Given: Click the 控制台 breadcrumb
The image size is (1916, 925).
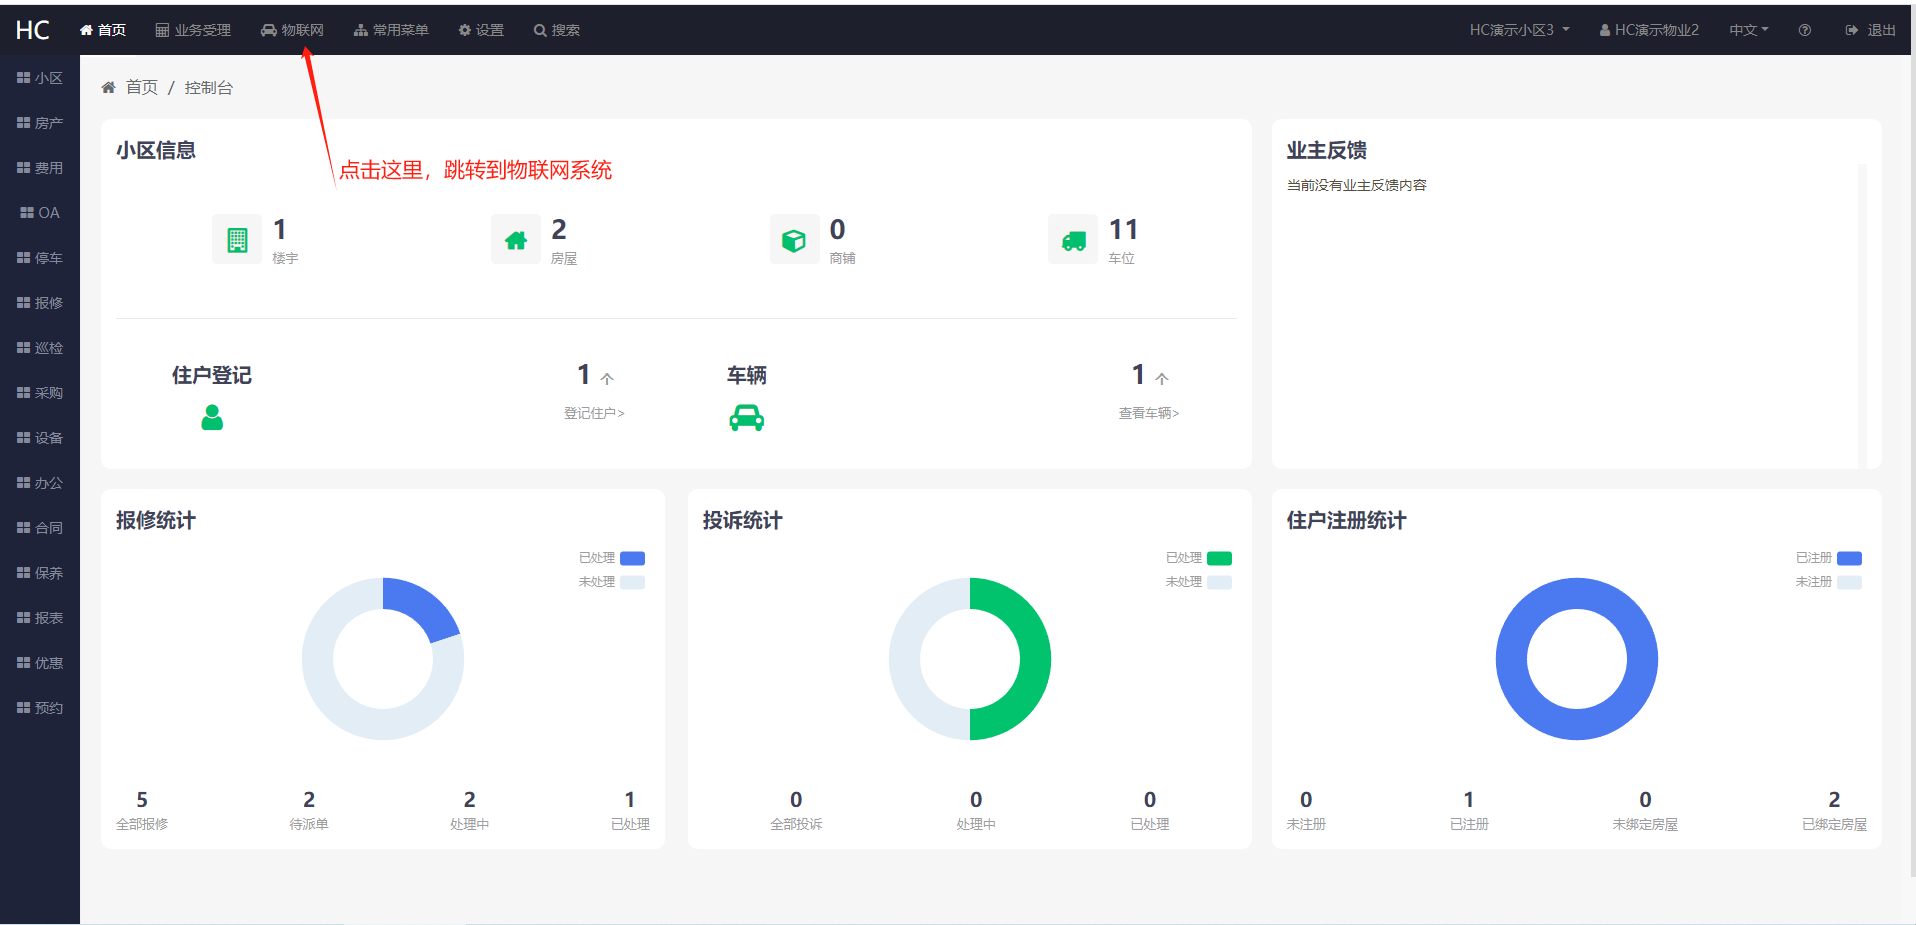Looking at the screenshot, I should point(209,87).
